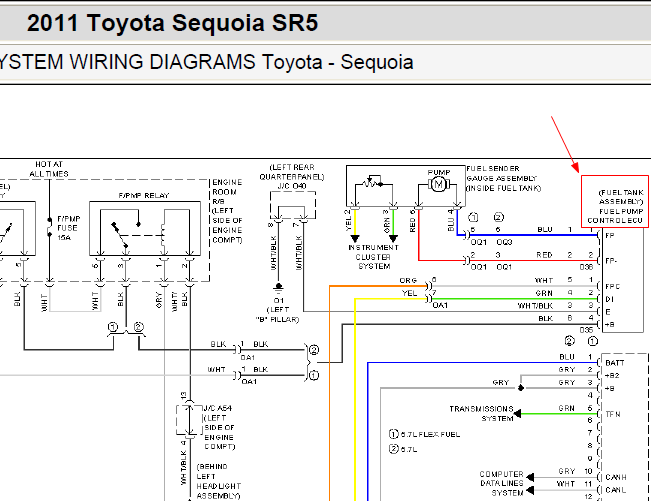
Task: Click the "BLU 4" vertical wire label
Action: 450,220
